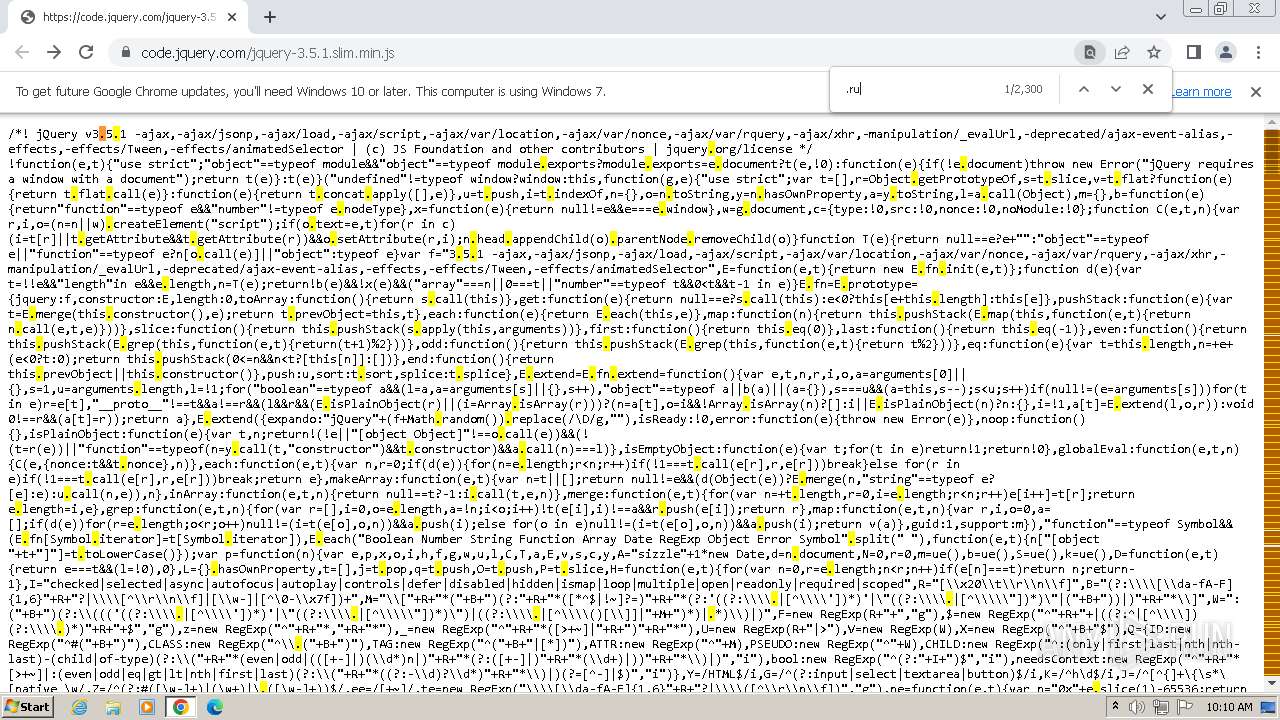Open Microsoft Edge from the taskbar
The width and height of the screenshot is (1280, 720).
(215, 707)
